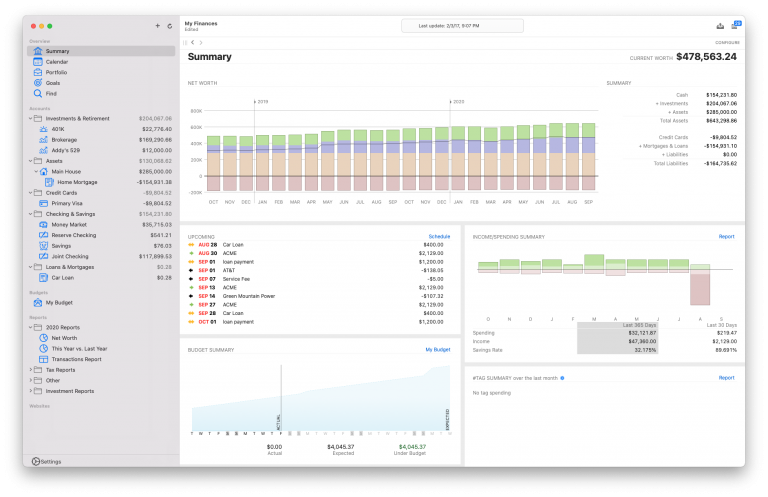The height and width of the screenshot is (497, 768).
Task: Open the Schedule link in Upcoming
Action: (x=439, y=237)
